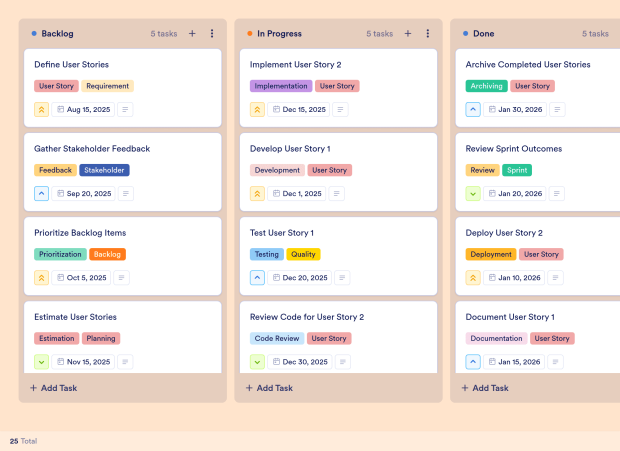Open the Jan 10, 2026 due date
The width and height of the screenshot is (620, 451).
point(514,278)
